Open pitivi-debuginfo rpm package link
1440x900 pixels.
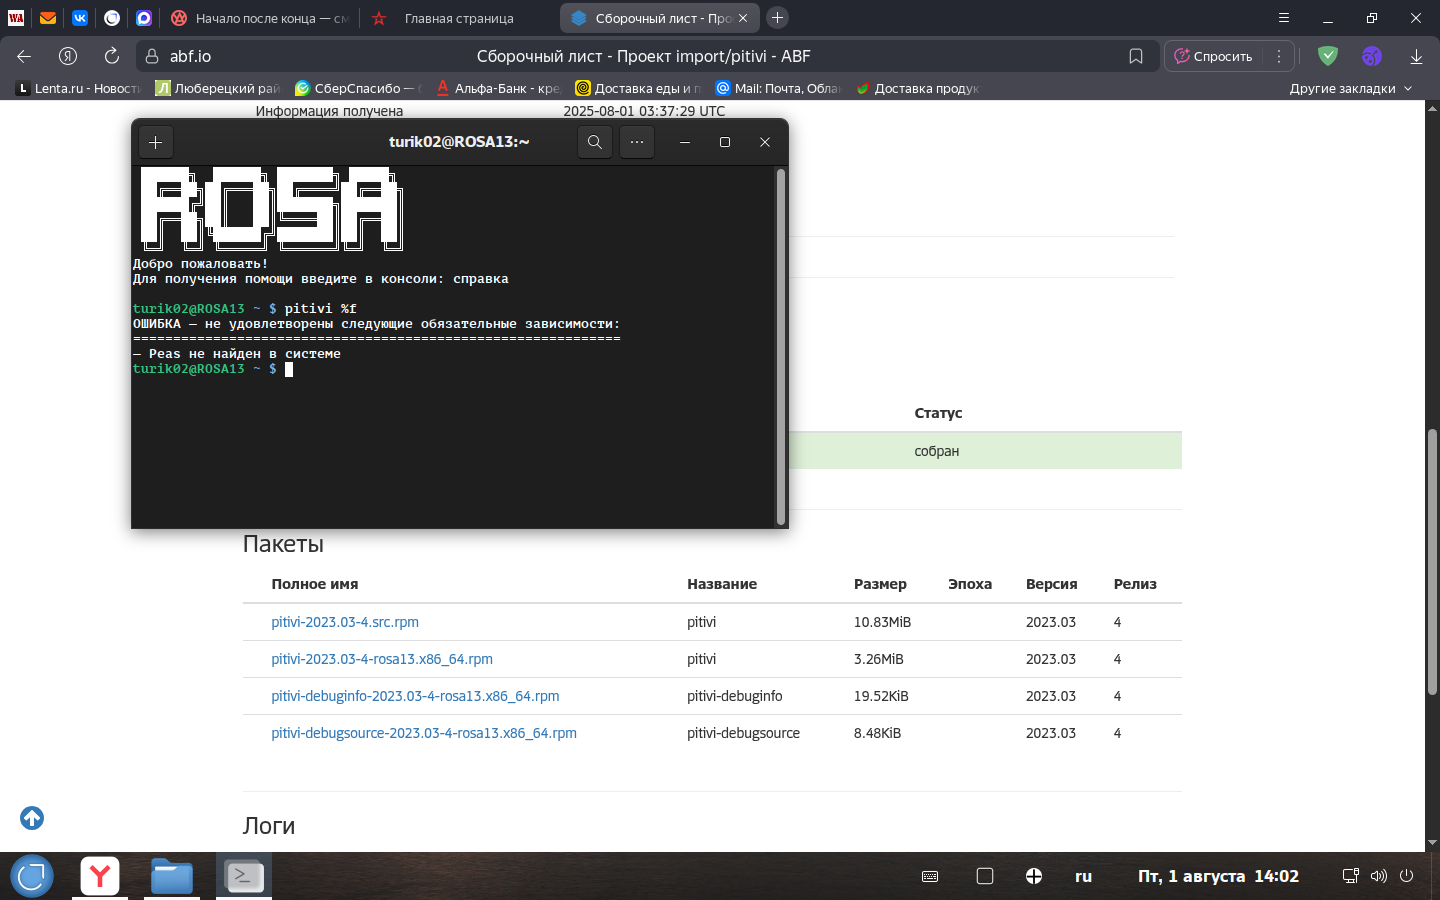click(415, 696)
